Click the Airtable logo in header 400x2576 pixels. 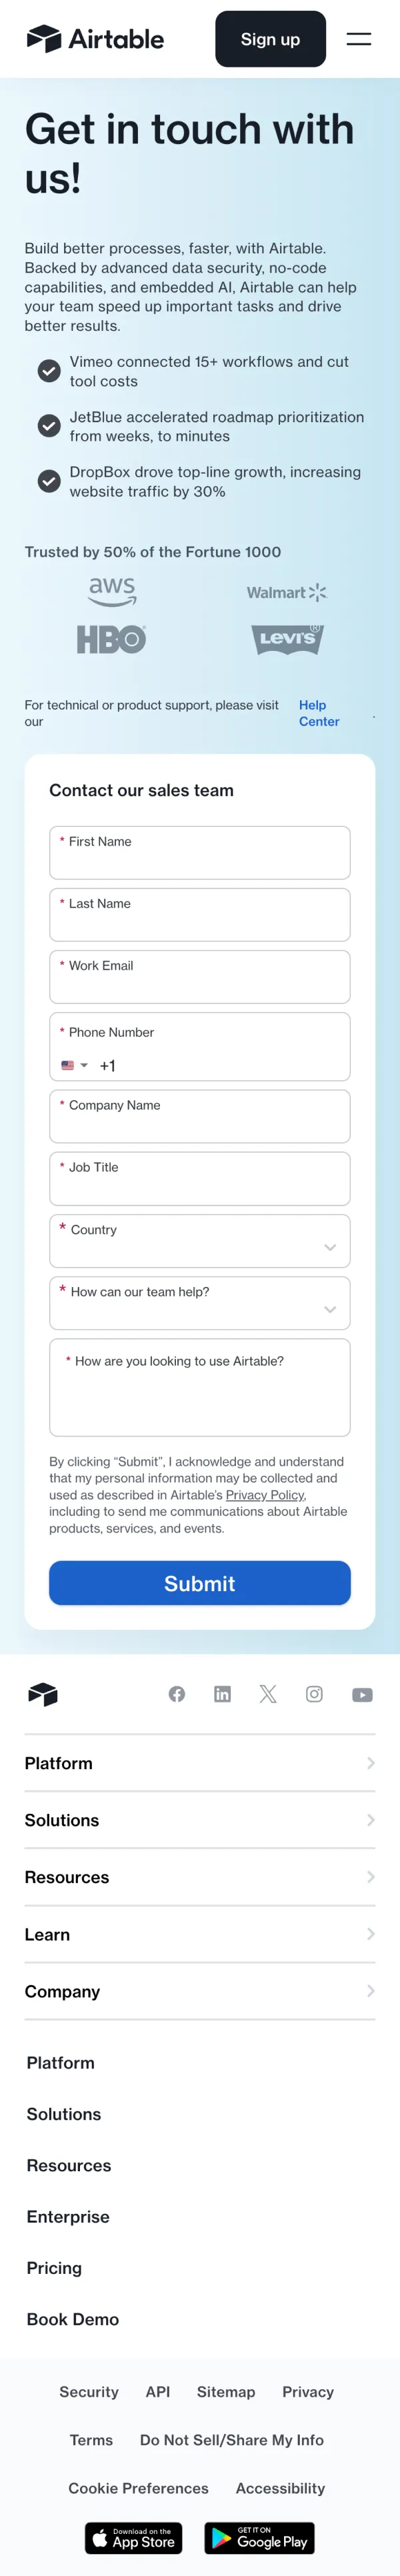pyautogui.click(x=95, y=39)
